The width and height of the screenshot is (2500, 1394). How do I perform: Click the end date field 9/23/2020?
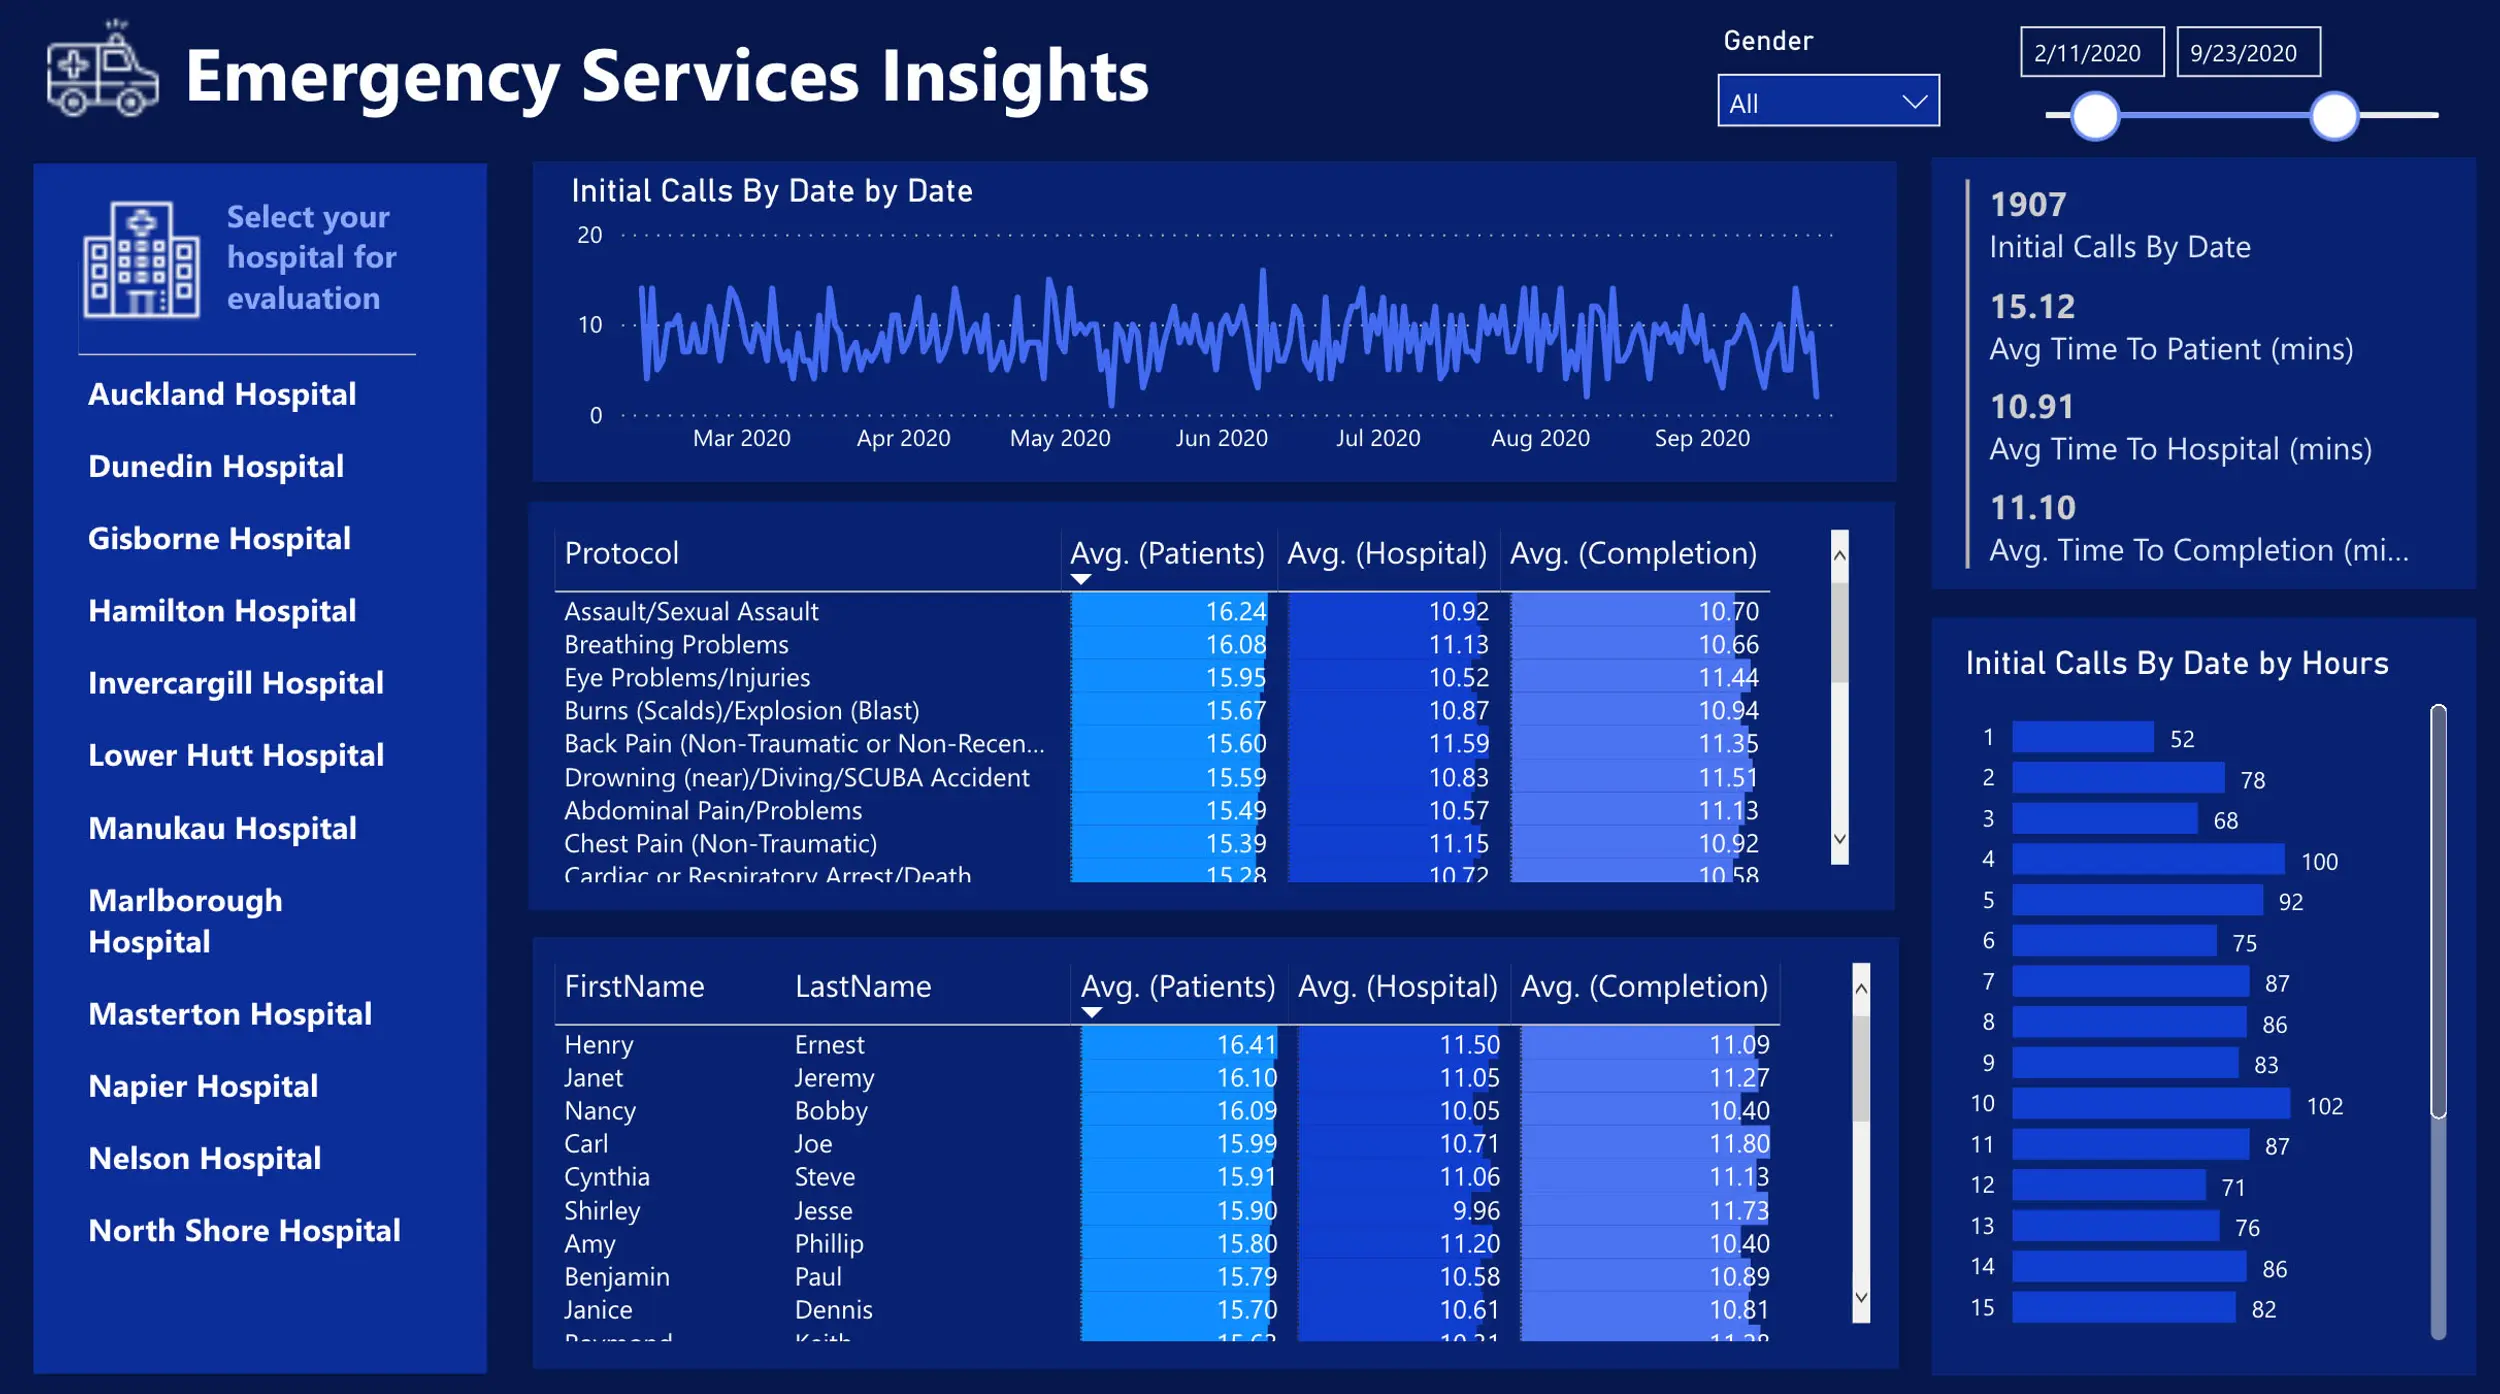click(2247, 53)
